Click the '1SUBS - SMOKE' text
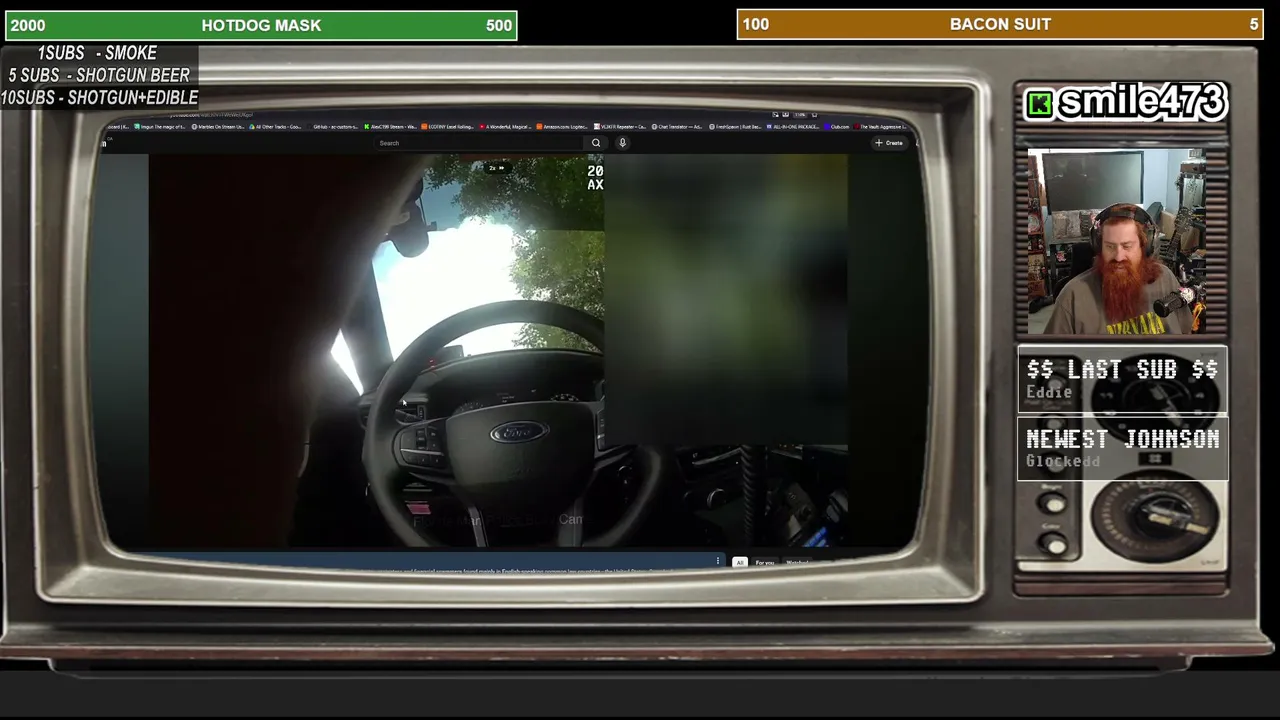The width and height of the screenshot is (1280, 720). click(97, 53)
